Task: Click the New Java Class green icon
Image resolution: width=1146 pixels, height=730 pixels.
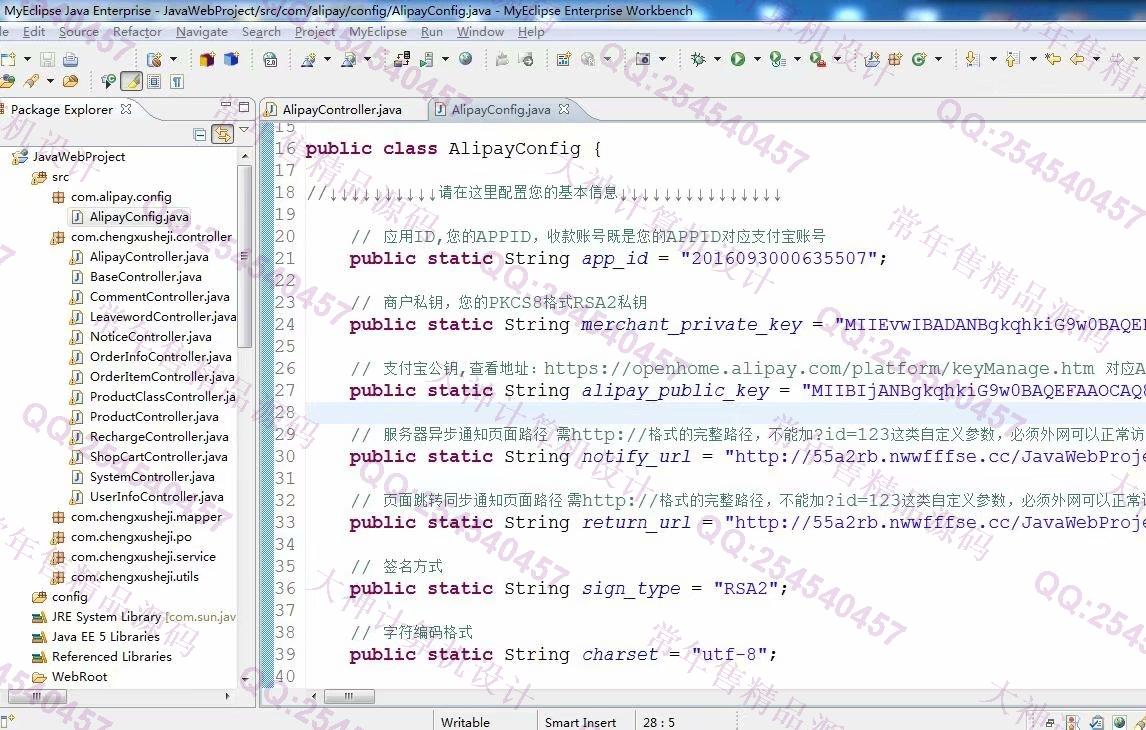Action: click(x=919, y=59)
